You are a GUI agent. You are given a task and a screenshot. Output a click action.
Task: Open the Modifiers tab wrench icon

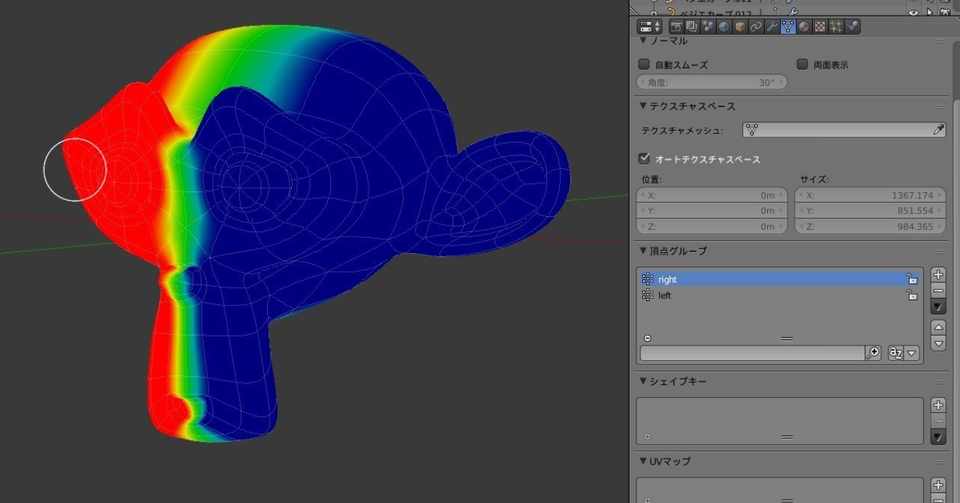(772, 26)
